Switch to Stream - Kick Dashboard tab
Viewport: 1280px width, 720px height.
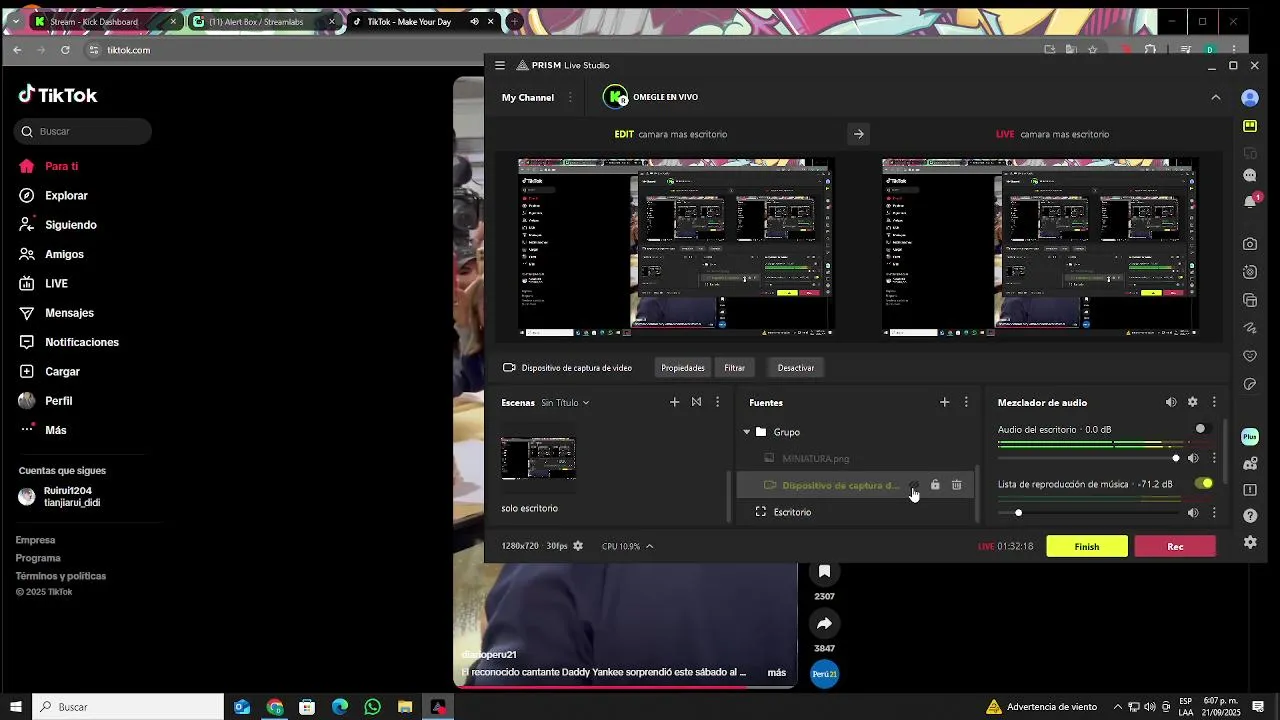(x=105, y=21)
